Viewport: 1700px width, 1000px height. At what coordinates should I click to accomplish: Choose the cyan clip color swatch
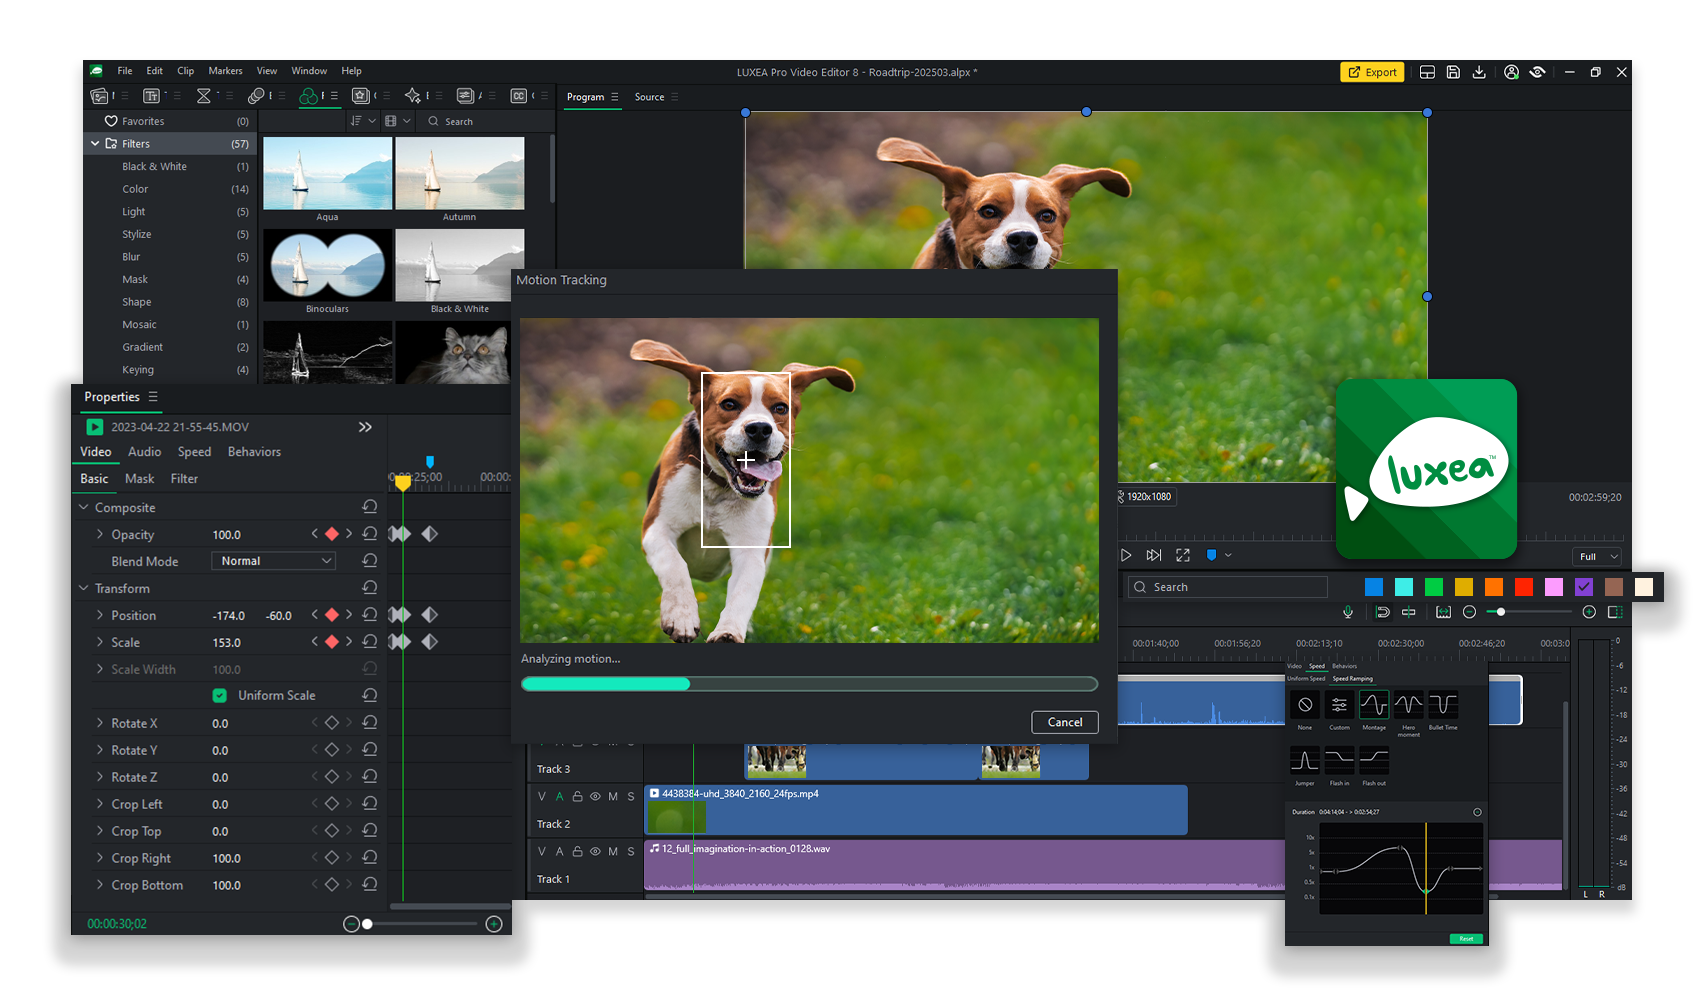point(1404,587)
